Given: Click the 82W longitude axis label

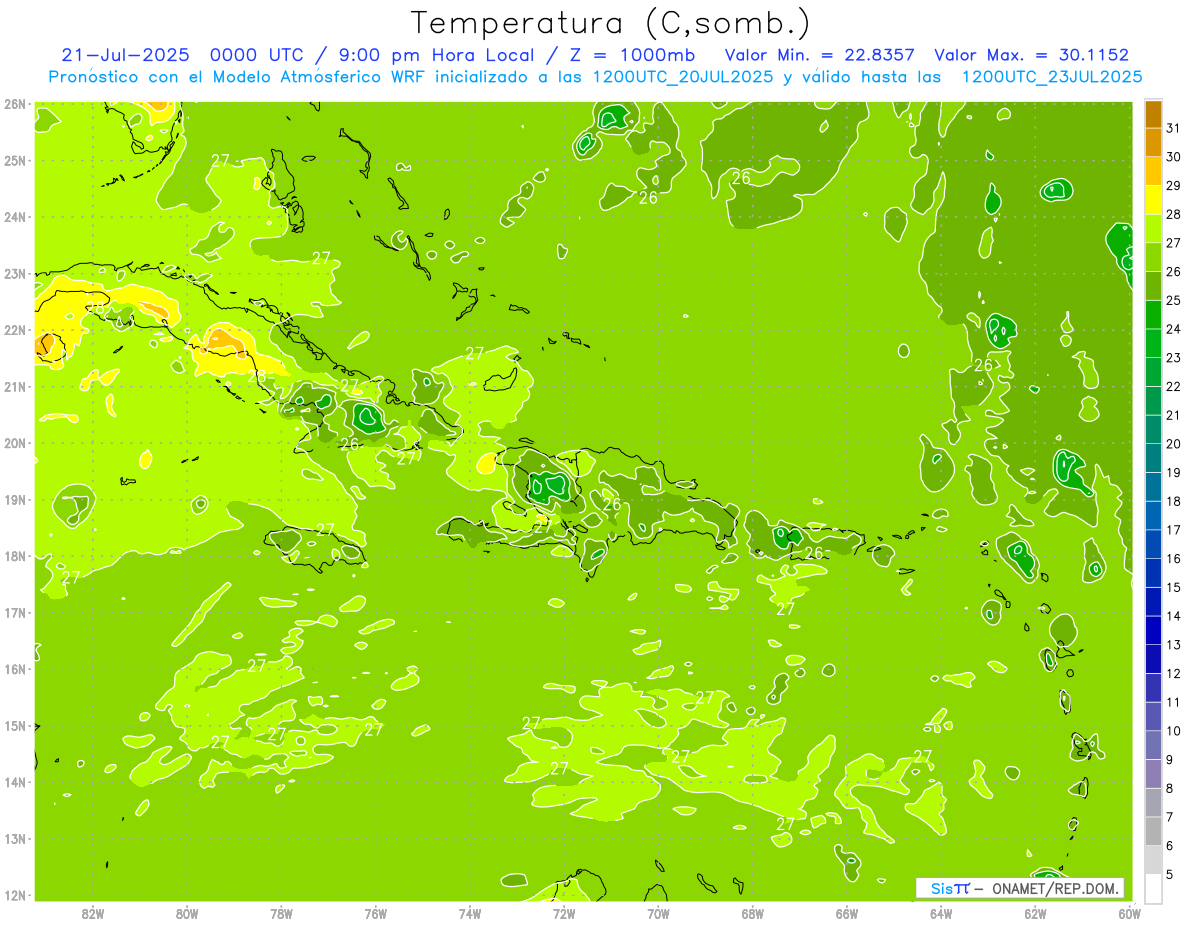Looking at the screenshot, I should click(x=93, y=913).
